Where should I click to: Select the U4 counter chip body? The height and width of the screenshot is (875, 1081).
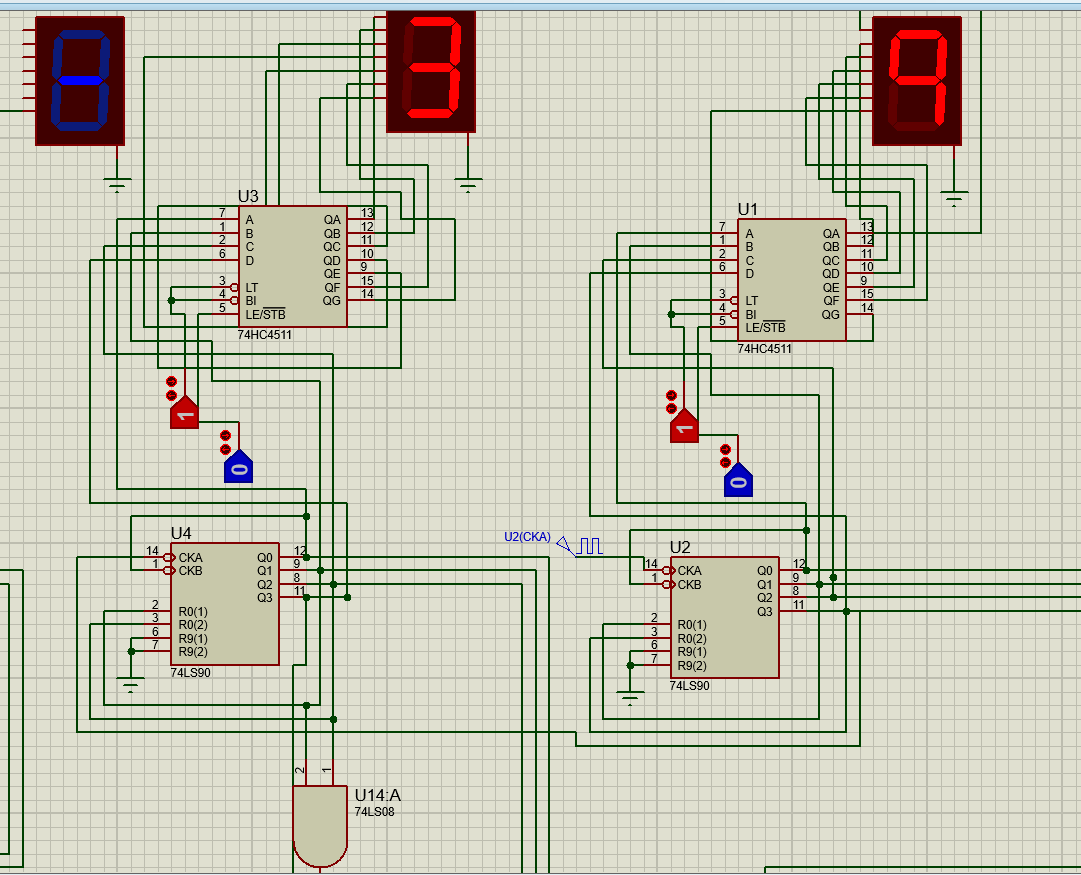(x=225, y=604)
